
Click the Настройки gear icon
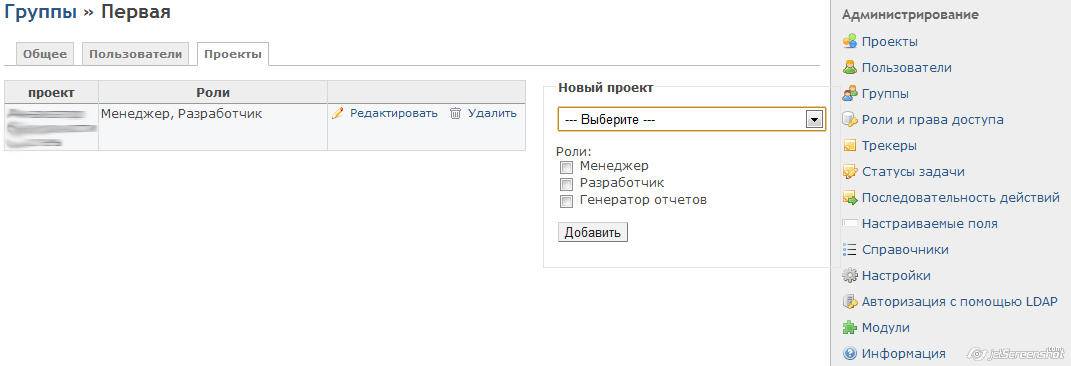click(x=850, y=276)
